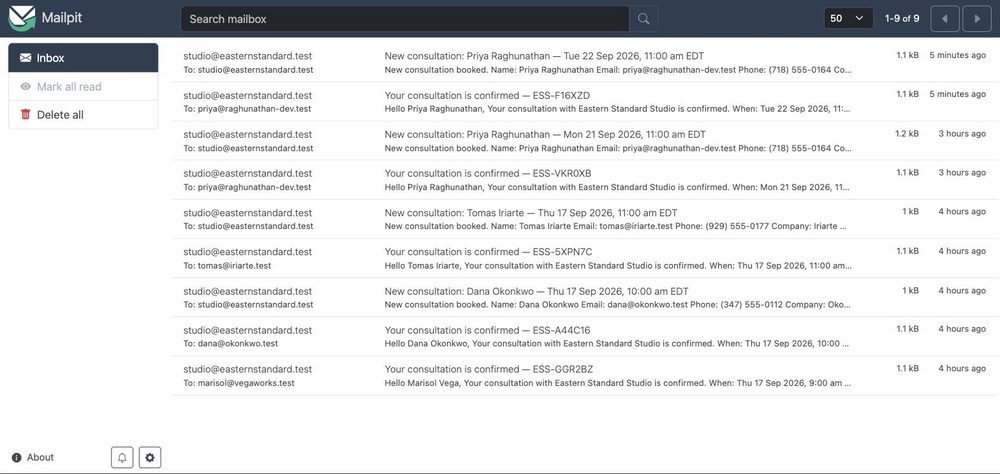1000x474 pixels.
Task: Click preview text starting Hello Tomas Iriarte
Action: [617, 265]
